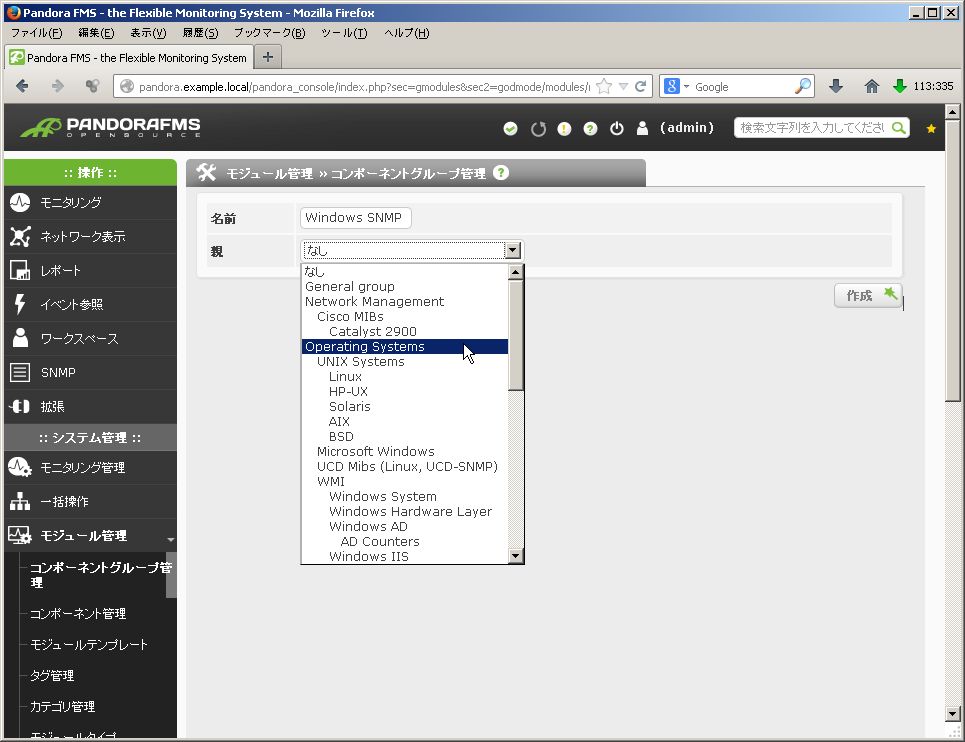Open 拡張 section in sidebar
Screen dimensions: 965x742
coord(90,406)
